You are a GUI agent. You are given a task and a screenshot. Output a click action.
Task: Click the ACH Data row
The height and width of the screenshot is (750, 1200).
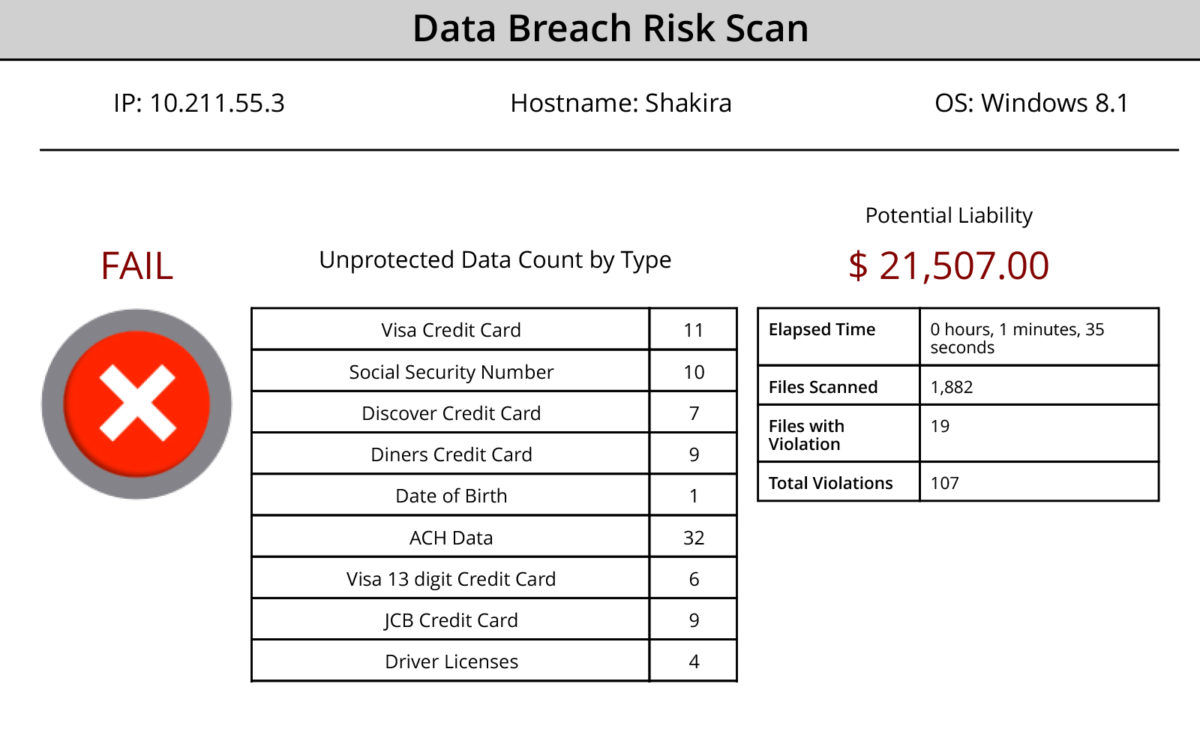(451, 538)
